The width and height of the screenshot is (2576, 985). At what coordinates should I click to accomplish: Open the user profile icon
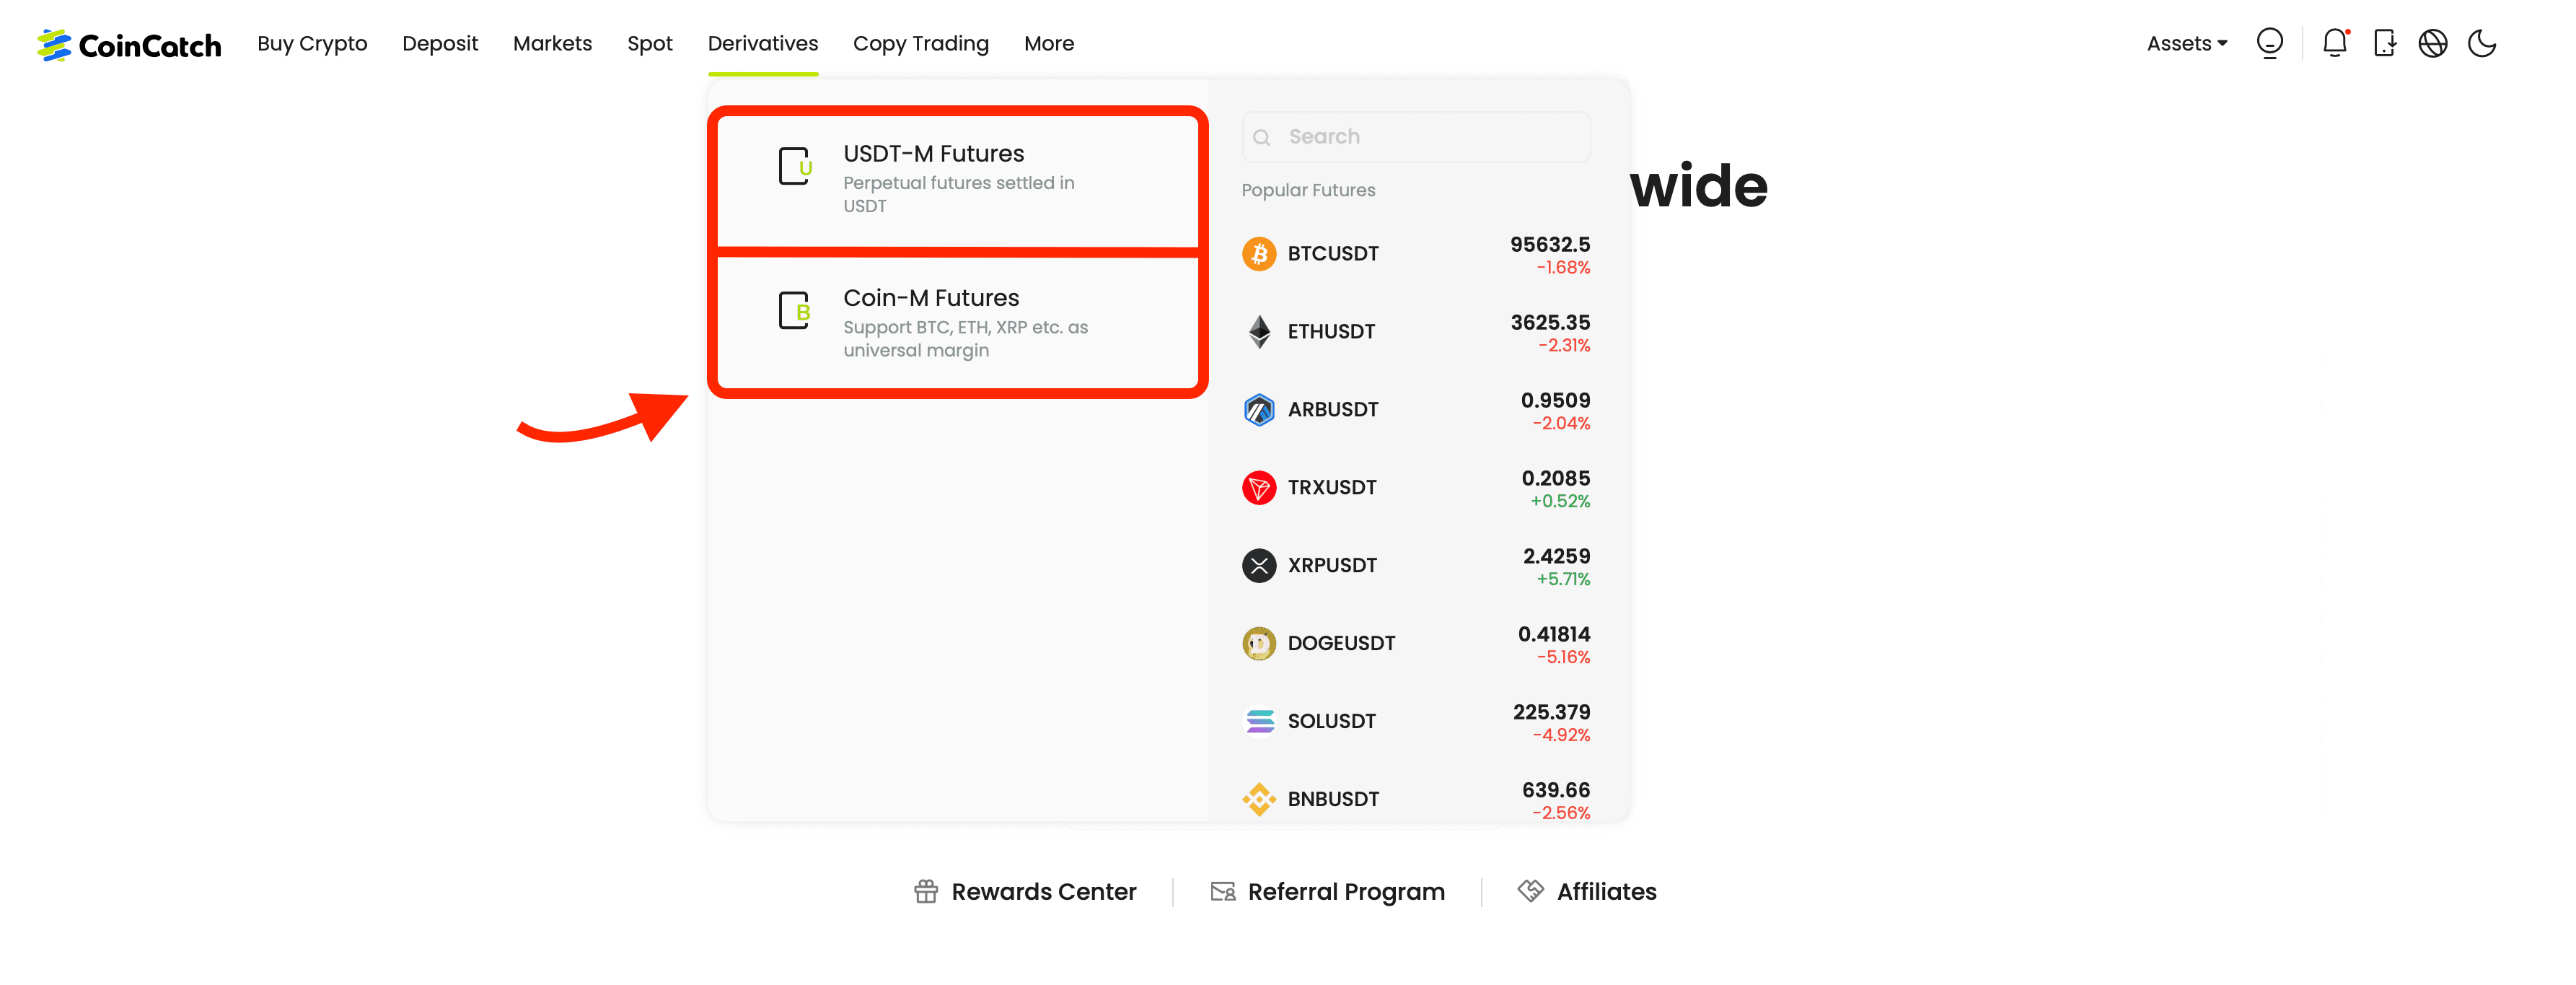2269,43
